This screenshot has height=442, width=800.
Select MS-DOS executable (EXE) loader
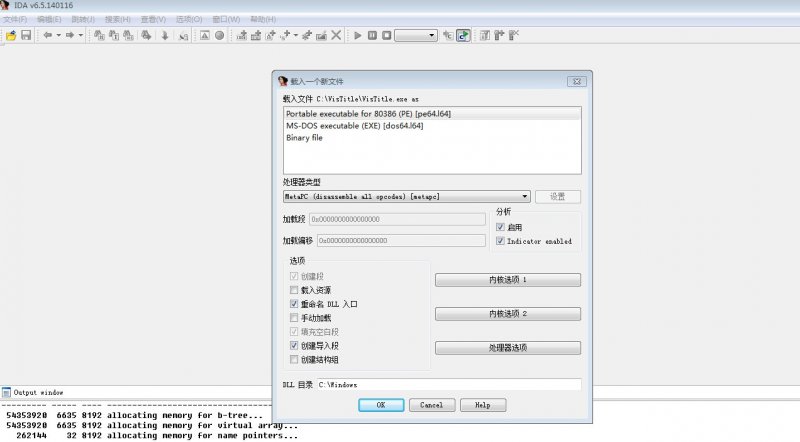click(x=432, y=126)
